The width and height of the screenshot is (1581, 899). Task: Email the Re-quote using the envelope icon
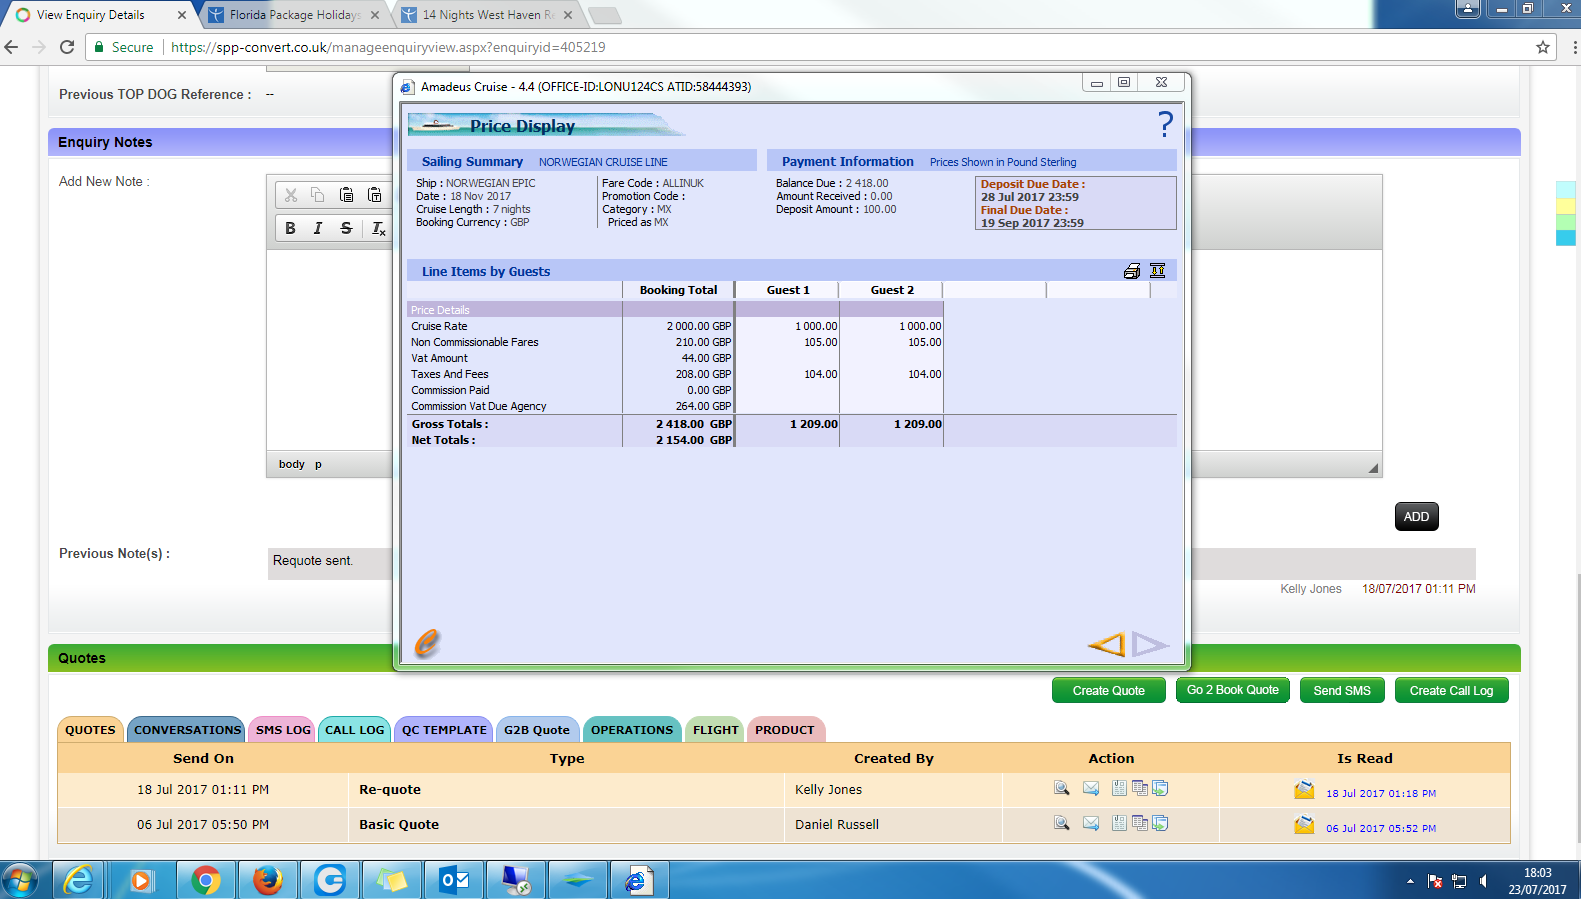1091,789
